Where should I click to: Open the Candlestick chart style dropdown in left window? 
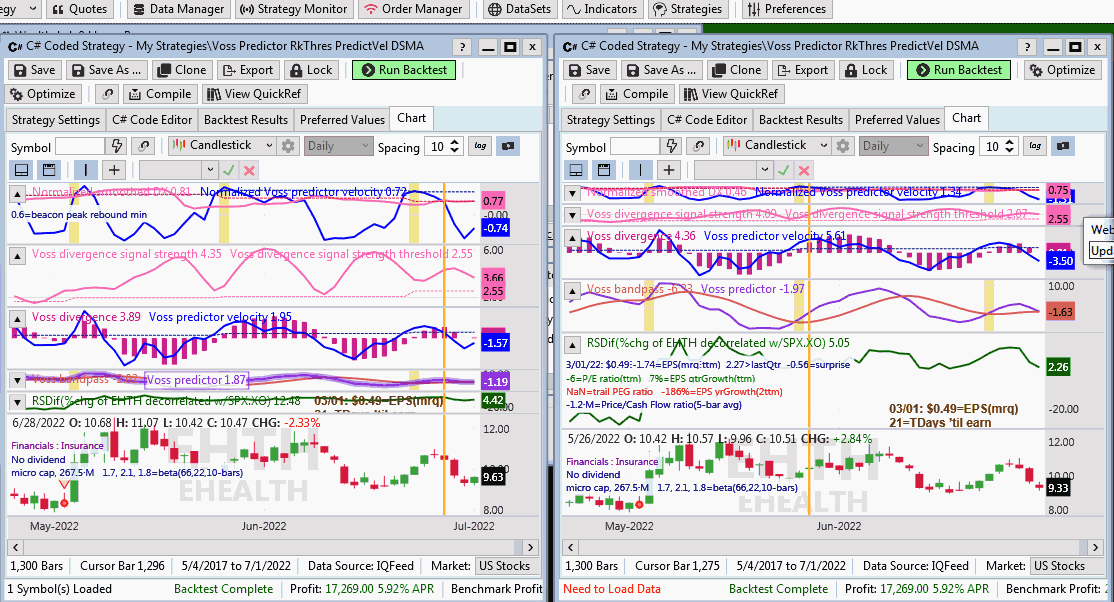point(222,146)
